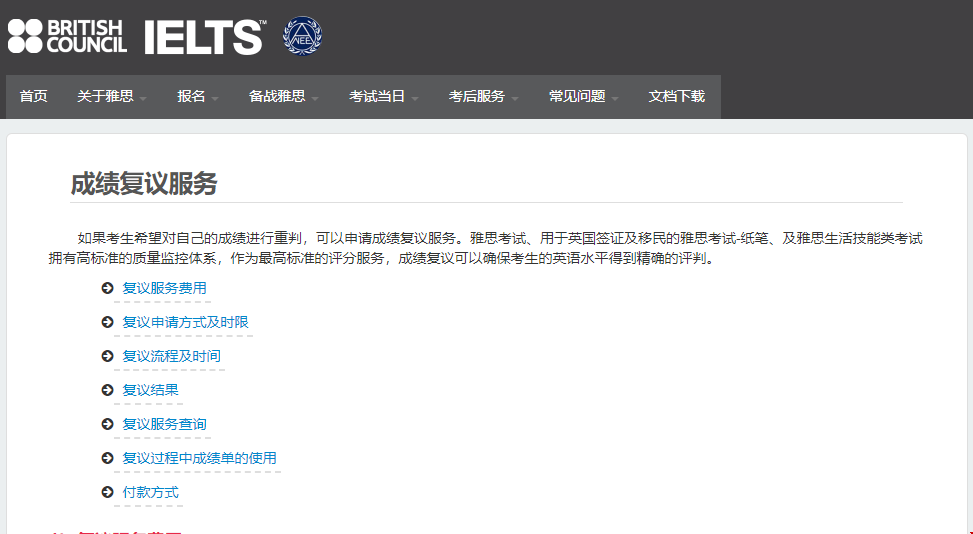Open the 复议服务查询 link
Image resolution: width=973 pixels, height=534 pixels.
tap(164, 424)
